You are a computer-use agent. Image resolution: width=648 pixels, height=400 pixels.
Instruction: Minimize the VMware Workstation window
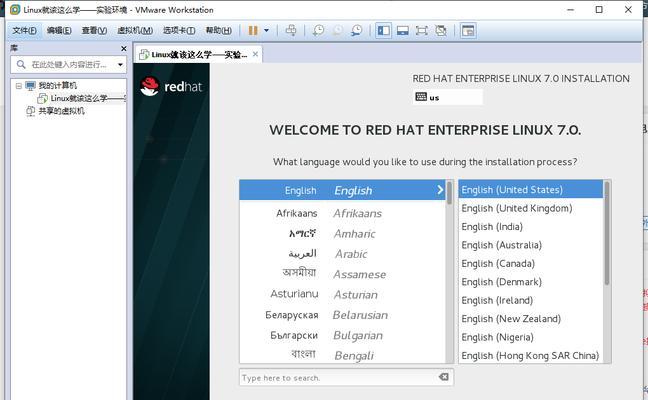pyautogui.click(x=571, y=10)
